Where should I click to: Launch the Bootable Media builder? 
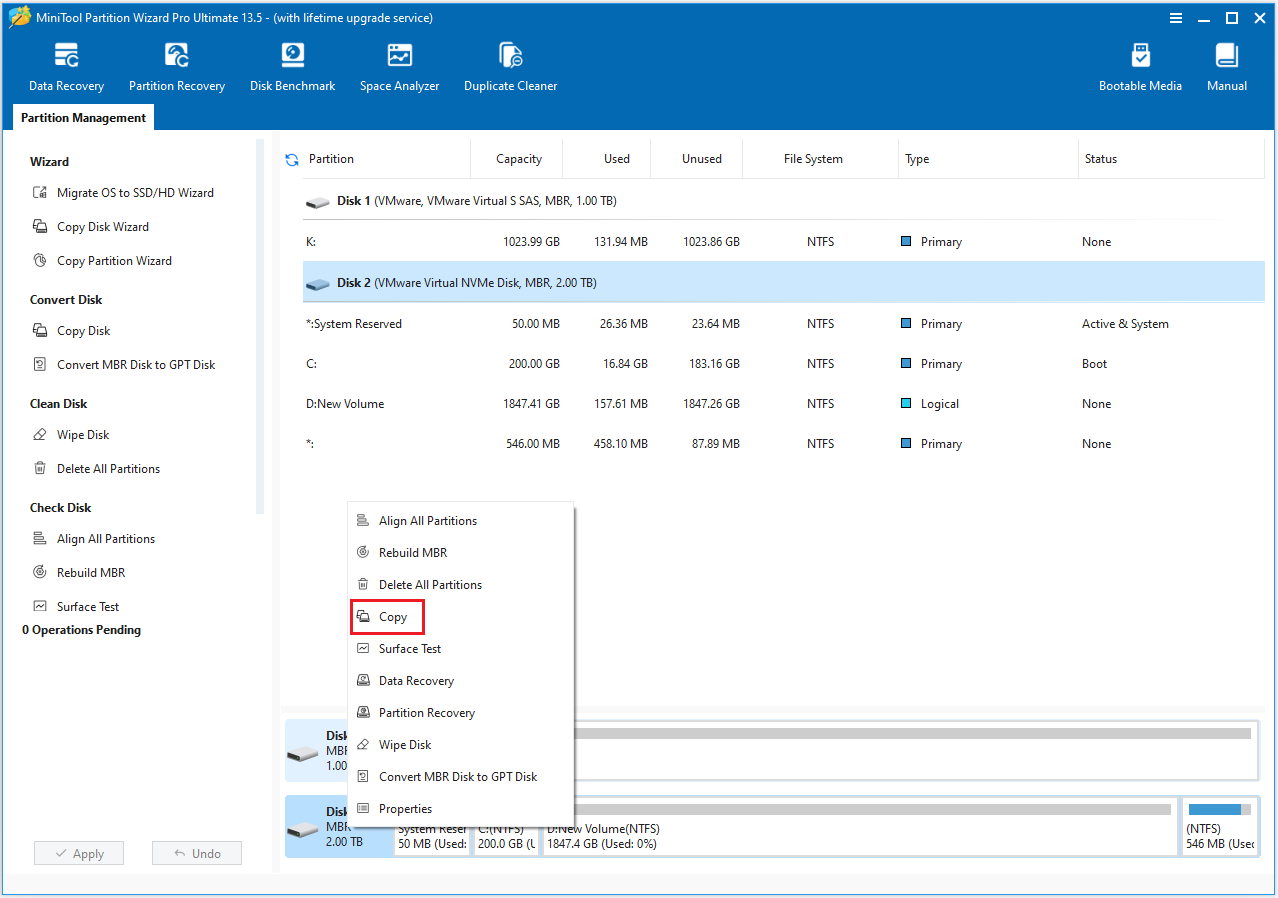coord(1140,65)
